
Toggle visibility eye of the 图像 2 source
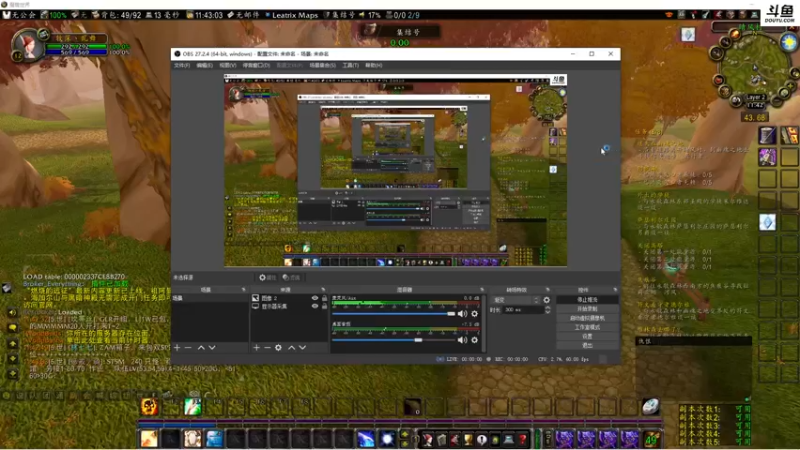315,298
